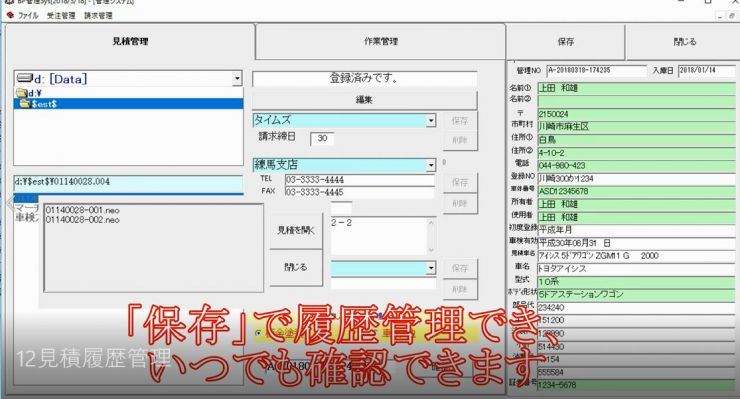Switch to the 見積管理 tab
This screenshot has width=740, height=399.
pyautogui.click(x=130, y=42)
